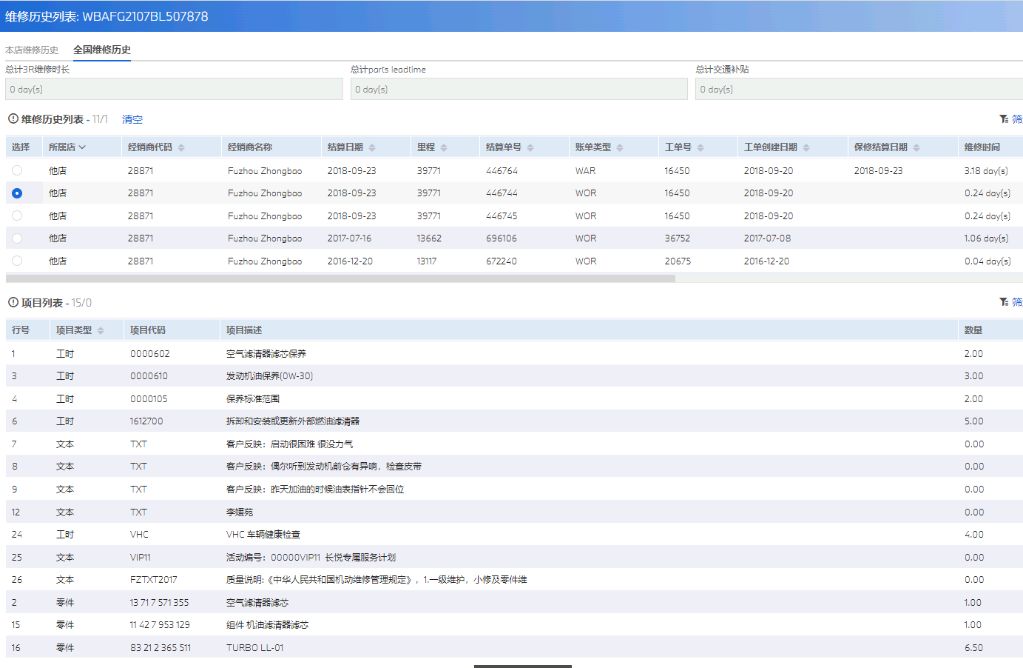Image resolution: width=1023 pixels, height=668 pixels.
Task: Click the 项目类型 sort icon
Action: coord(100,331)
